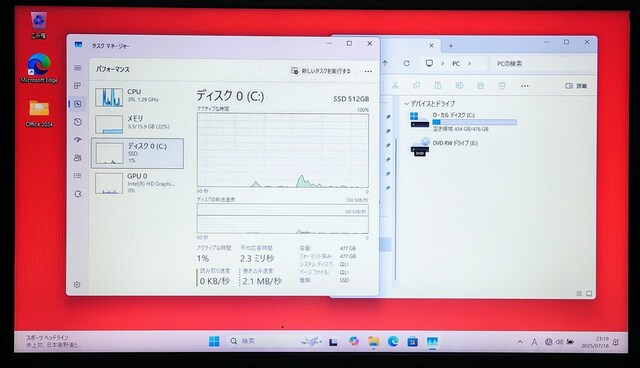Expand chevron after PC in address bar
Image resolution: width=640 pixels, height=368 pixels.
[469, 64]
